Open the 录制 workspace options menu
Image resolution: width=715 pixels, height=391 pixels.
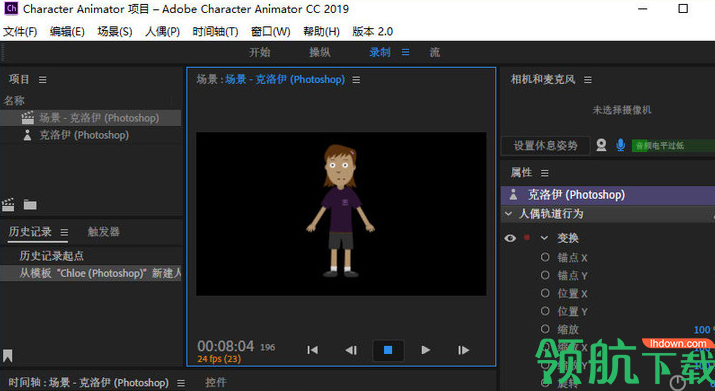pyautogui.click(x=405, y=52)
